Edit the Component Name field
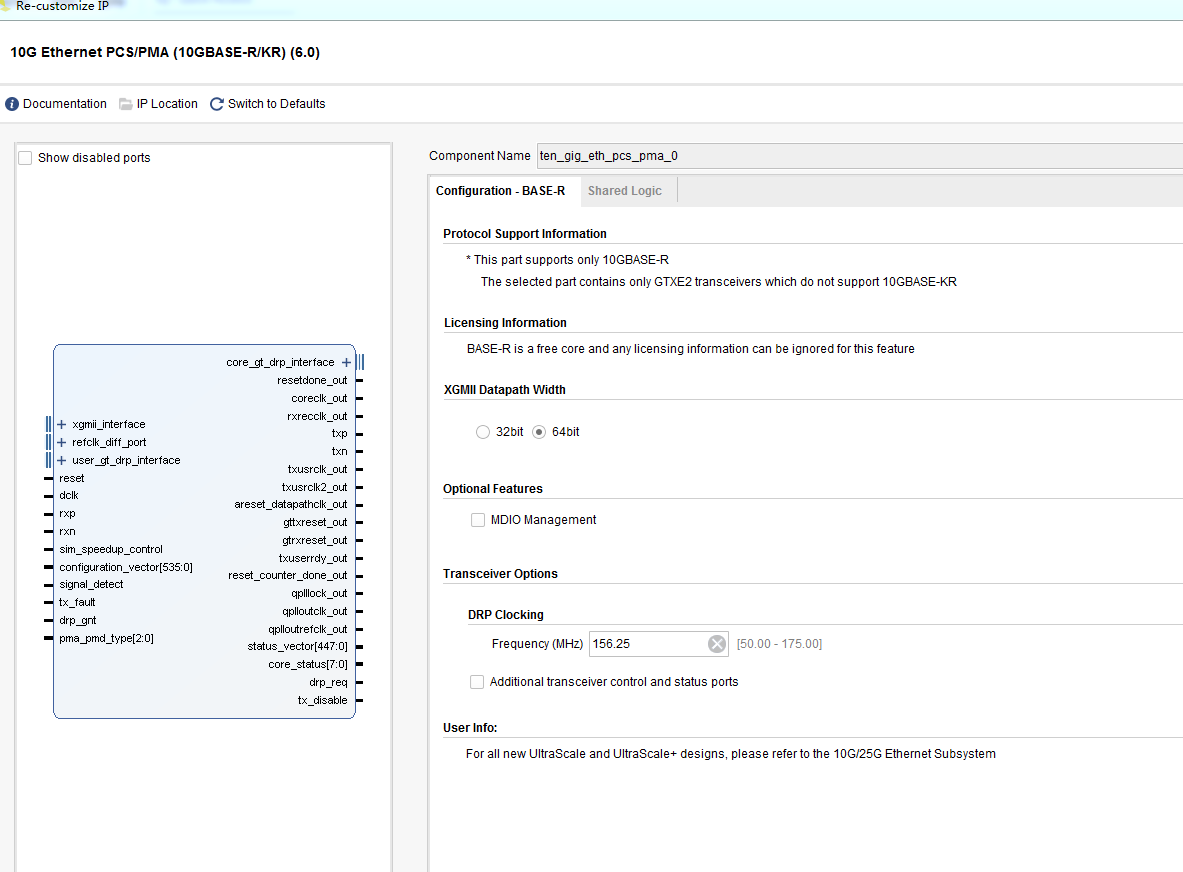1183x872 pixels. (859, 156)
